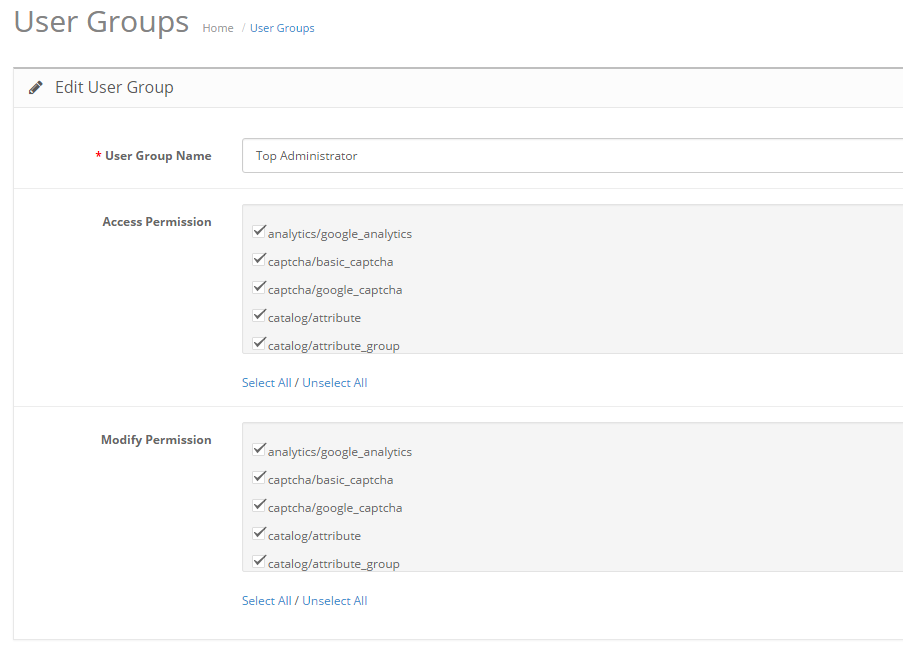The height and width of the screenshot is (657, 903).
Task: Toggle captcha/basic_captcha in Modify Permission list
Action: tap(260, 478)
